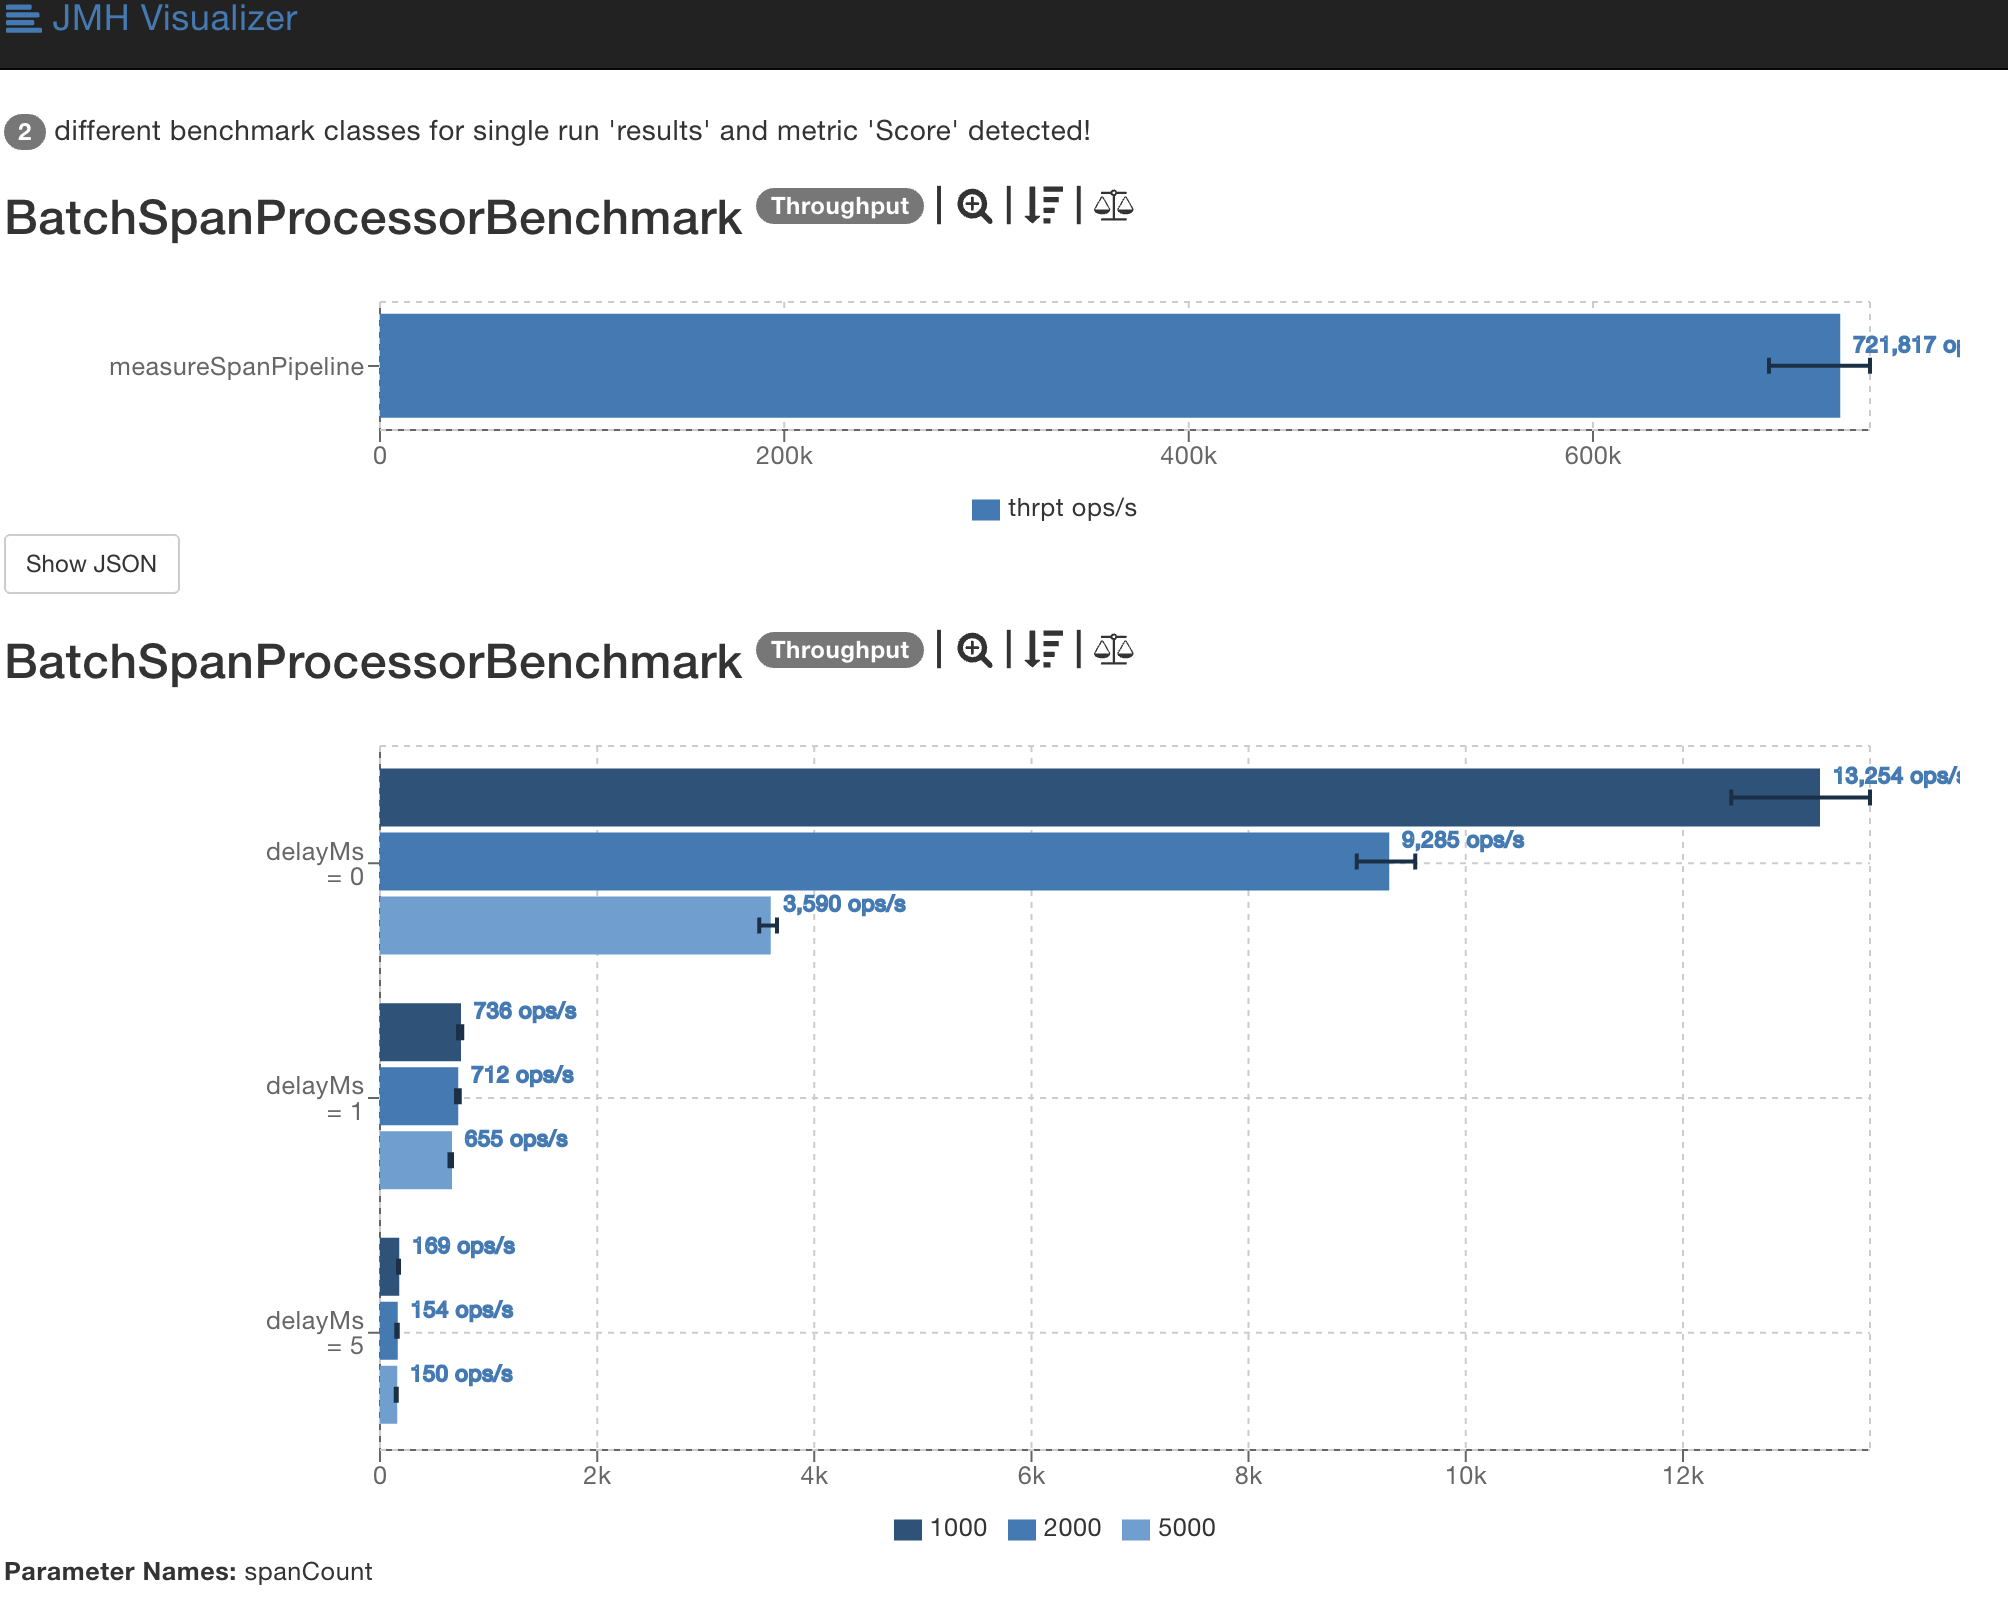Click the Throughput badge on the second benchmark

pos(841,650)
